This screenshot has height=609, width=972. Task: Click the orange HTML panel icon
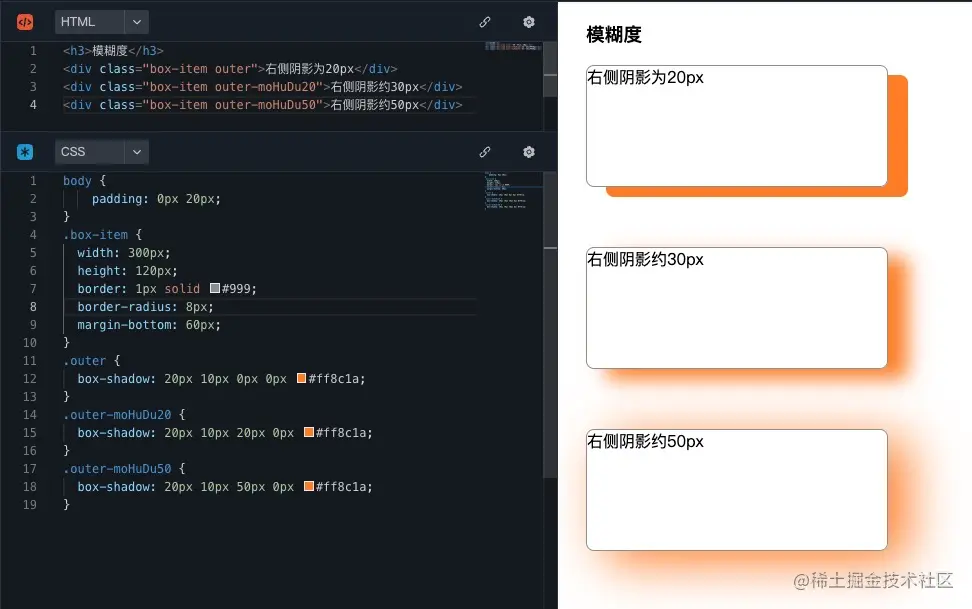[x=25, y=22]
